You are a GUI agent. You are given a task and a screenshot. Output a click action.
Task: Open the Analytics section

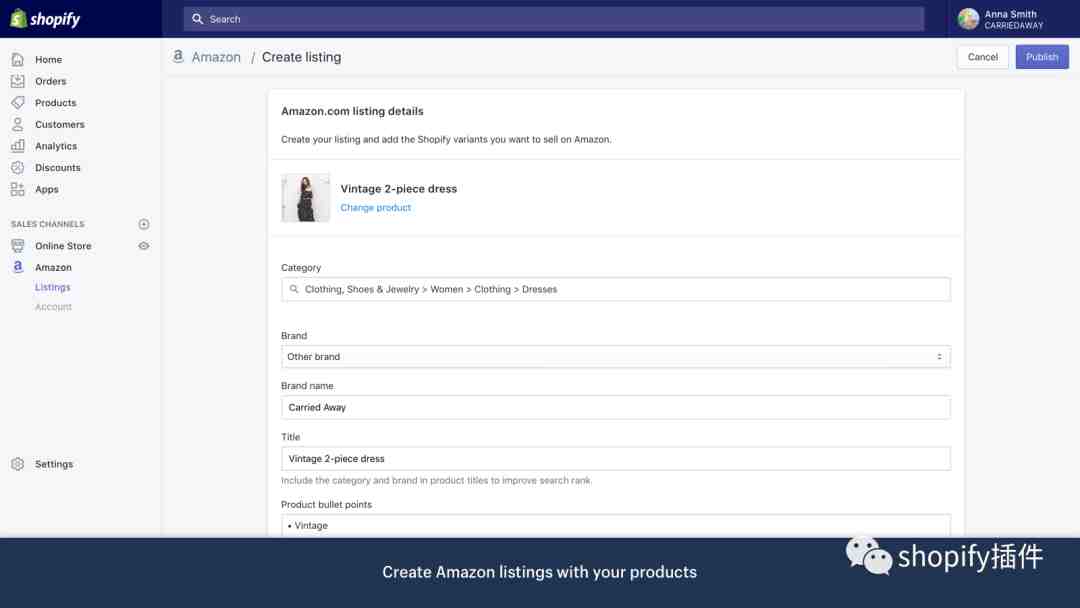coord(56,146)
